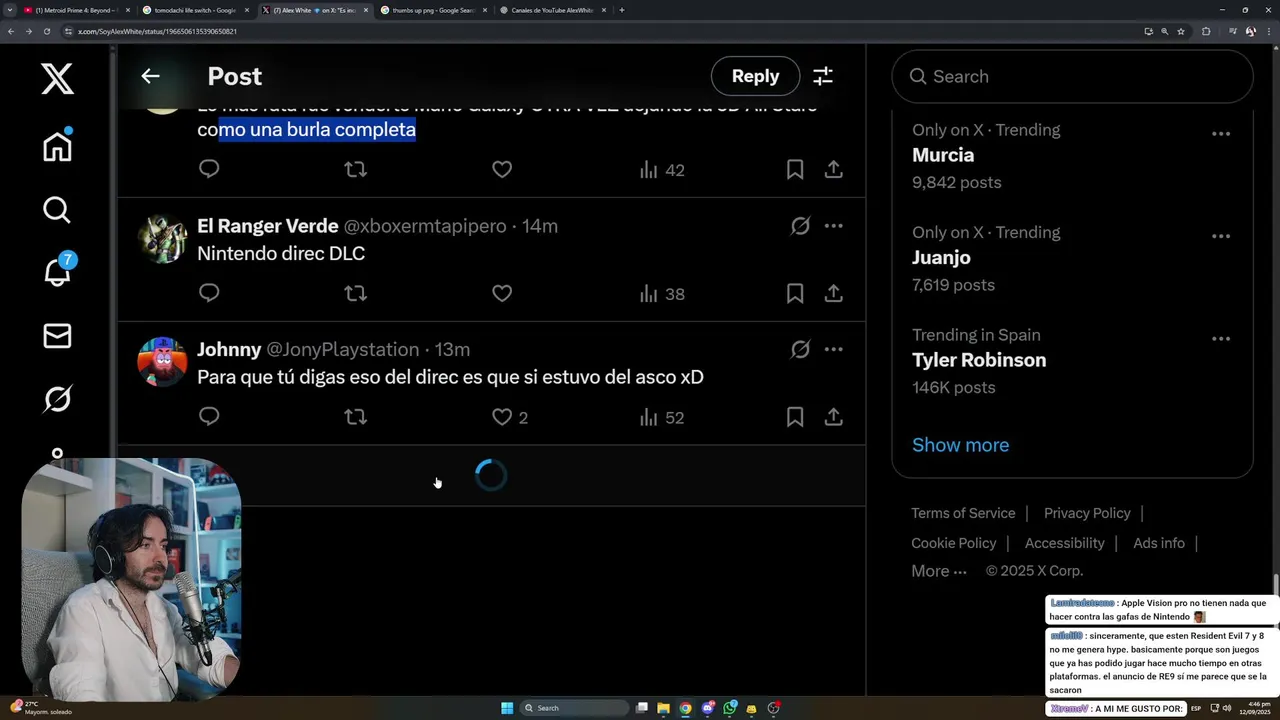1280x720 pixels.
Task: Open reply sorting options icon beside Reply
Action: point(823,76)
